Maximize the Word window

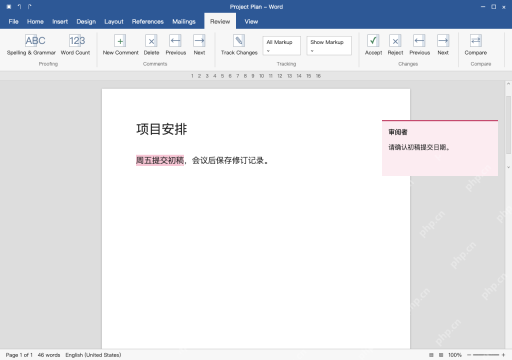(494, 7)
